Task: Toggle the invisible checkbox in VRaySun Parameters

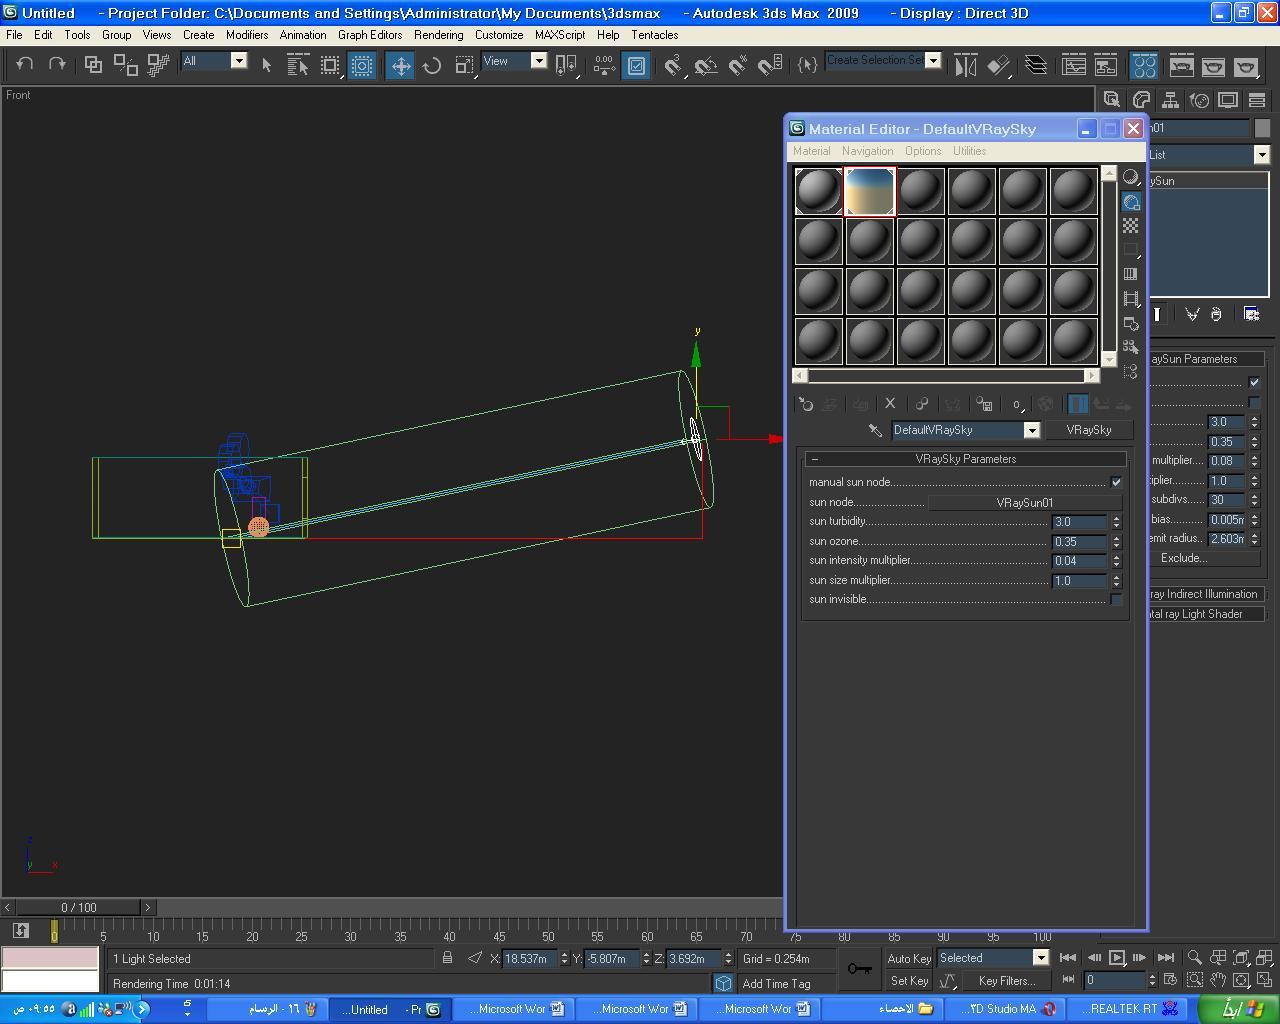Action: click(1254, 402)
